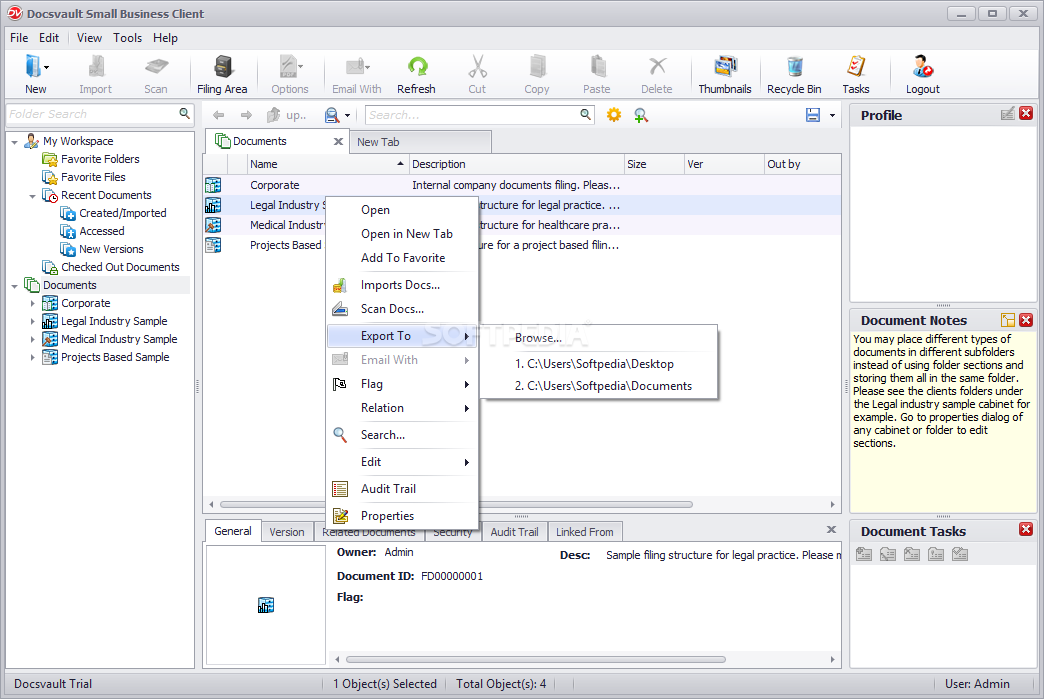The height and width of the screenshot is (699, 1044).
Task: Click the Document Notes edit note icon
Action: (x=1007, y=320)
